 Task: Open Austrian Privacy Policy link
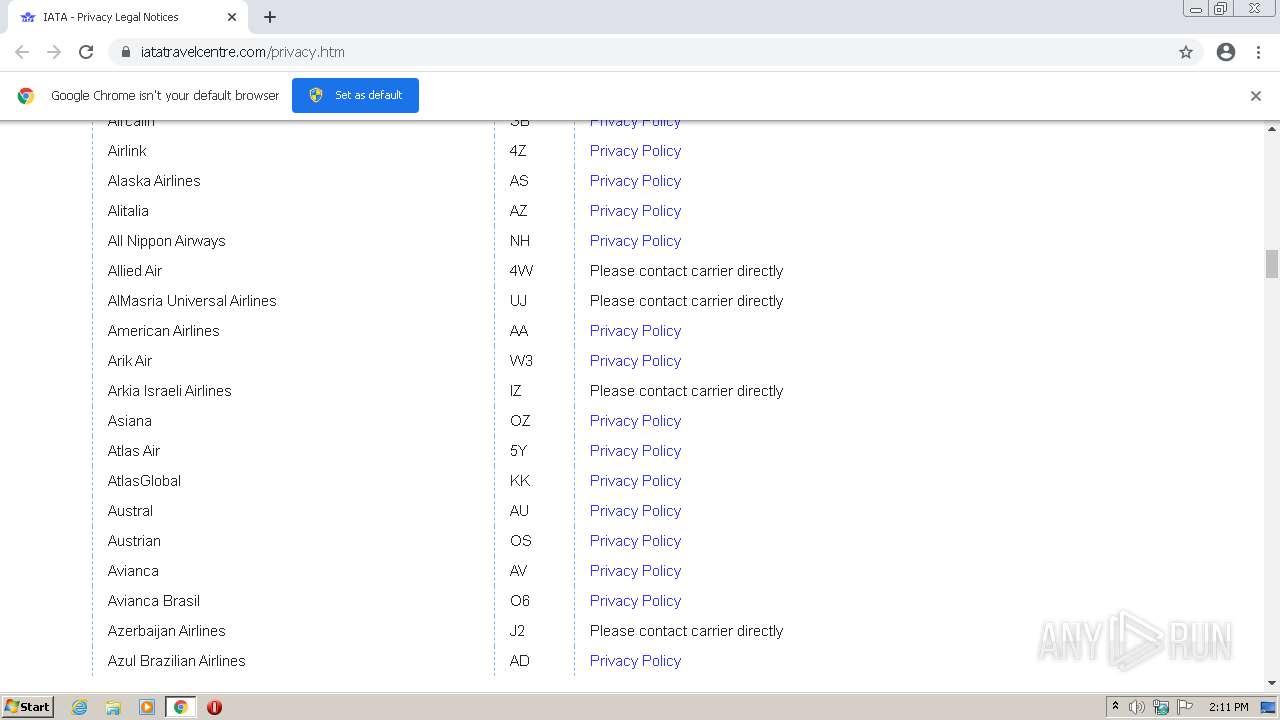pyautogui.click(x=635, y=541)
